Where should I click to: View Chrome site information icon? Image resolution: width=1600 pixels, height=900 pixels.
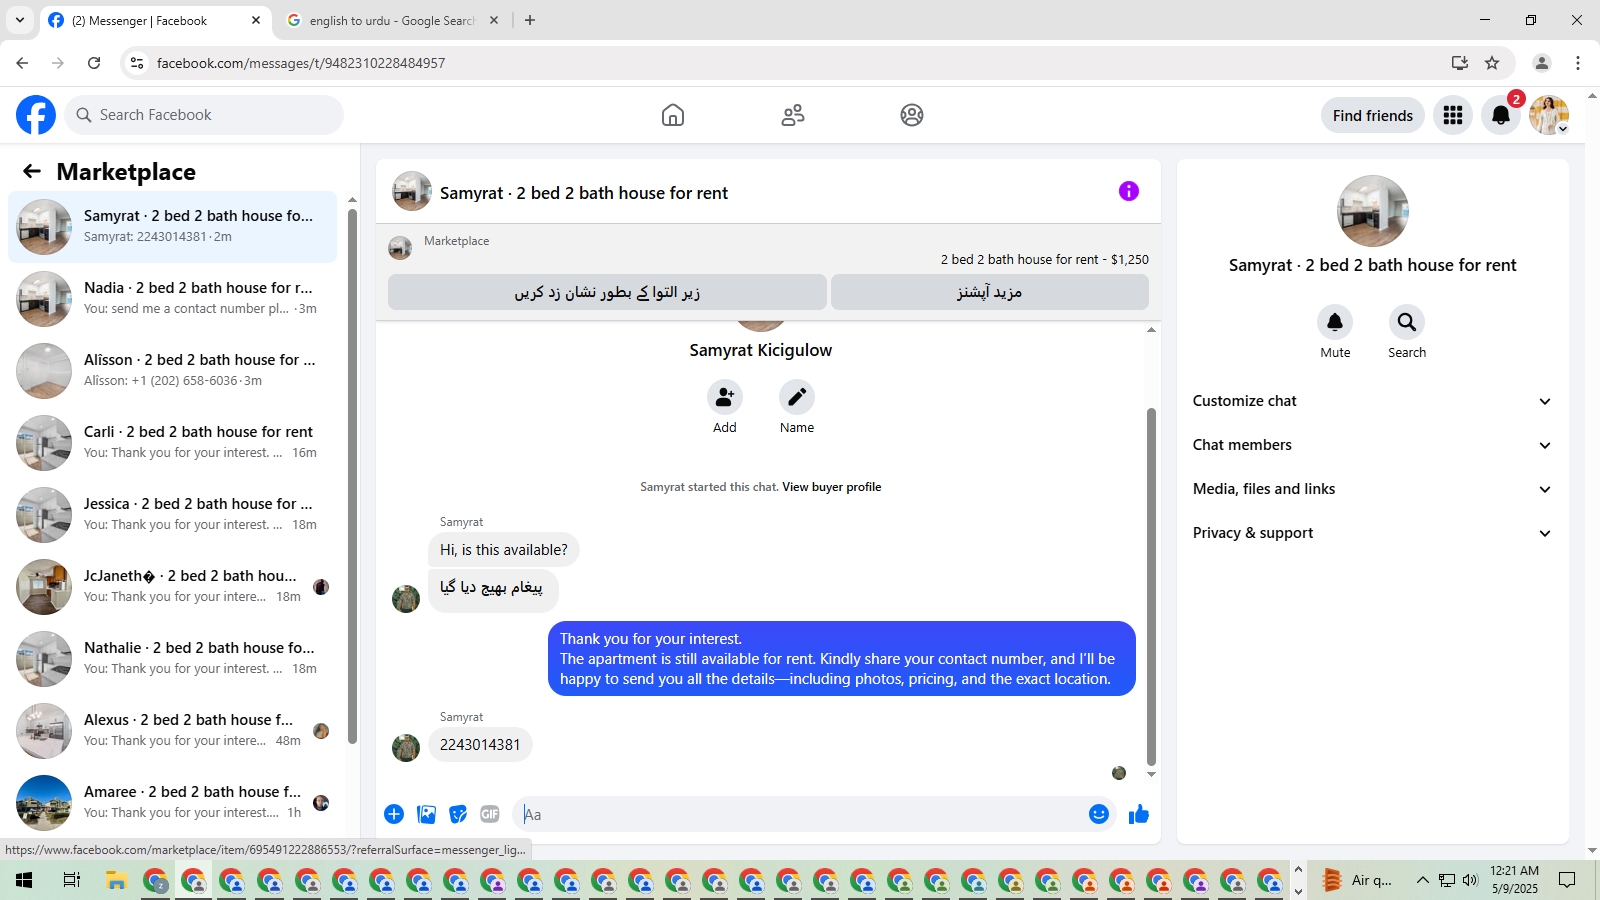137,63
